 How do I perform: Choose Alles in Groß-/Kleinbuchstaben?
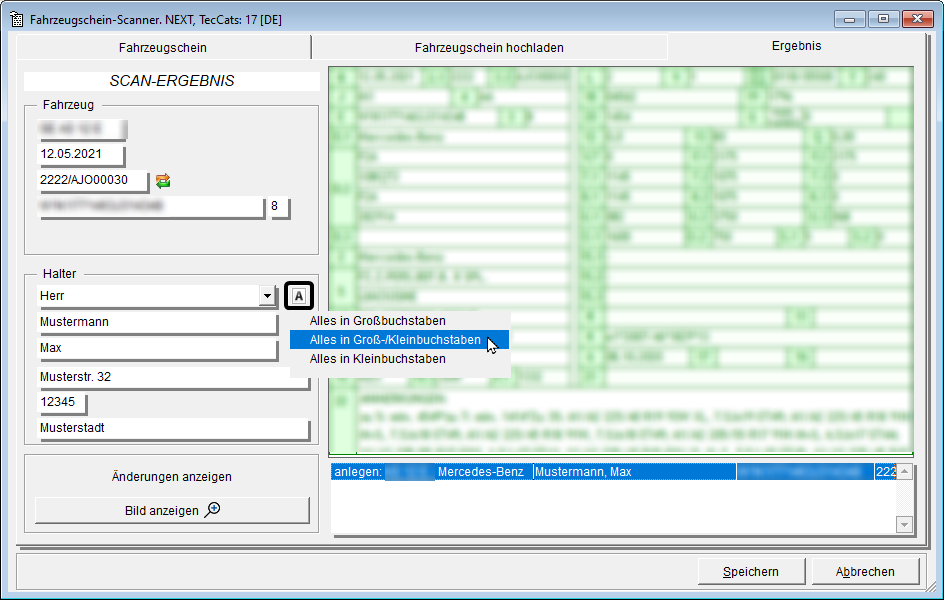pyautogui.click(x=400, y=339)
